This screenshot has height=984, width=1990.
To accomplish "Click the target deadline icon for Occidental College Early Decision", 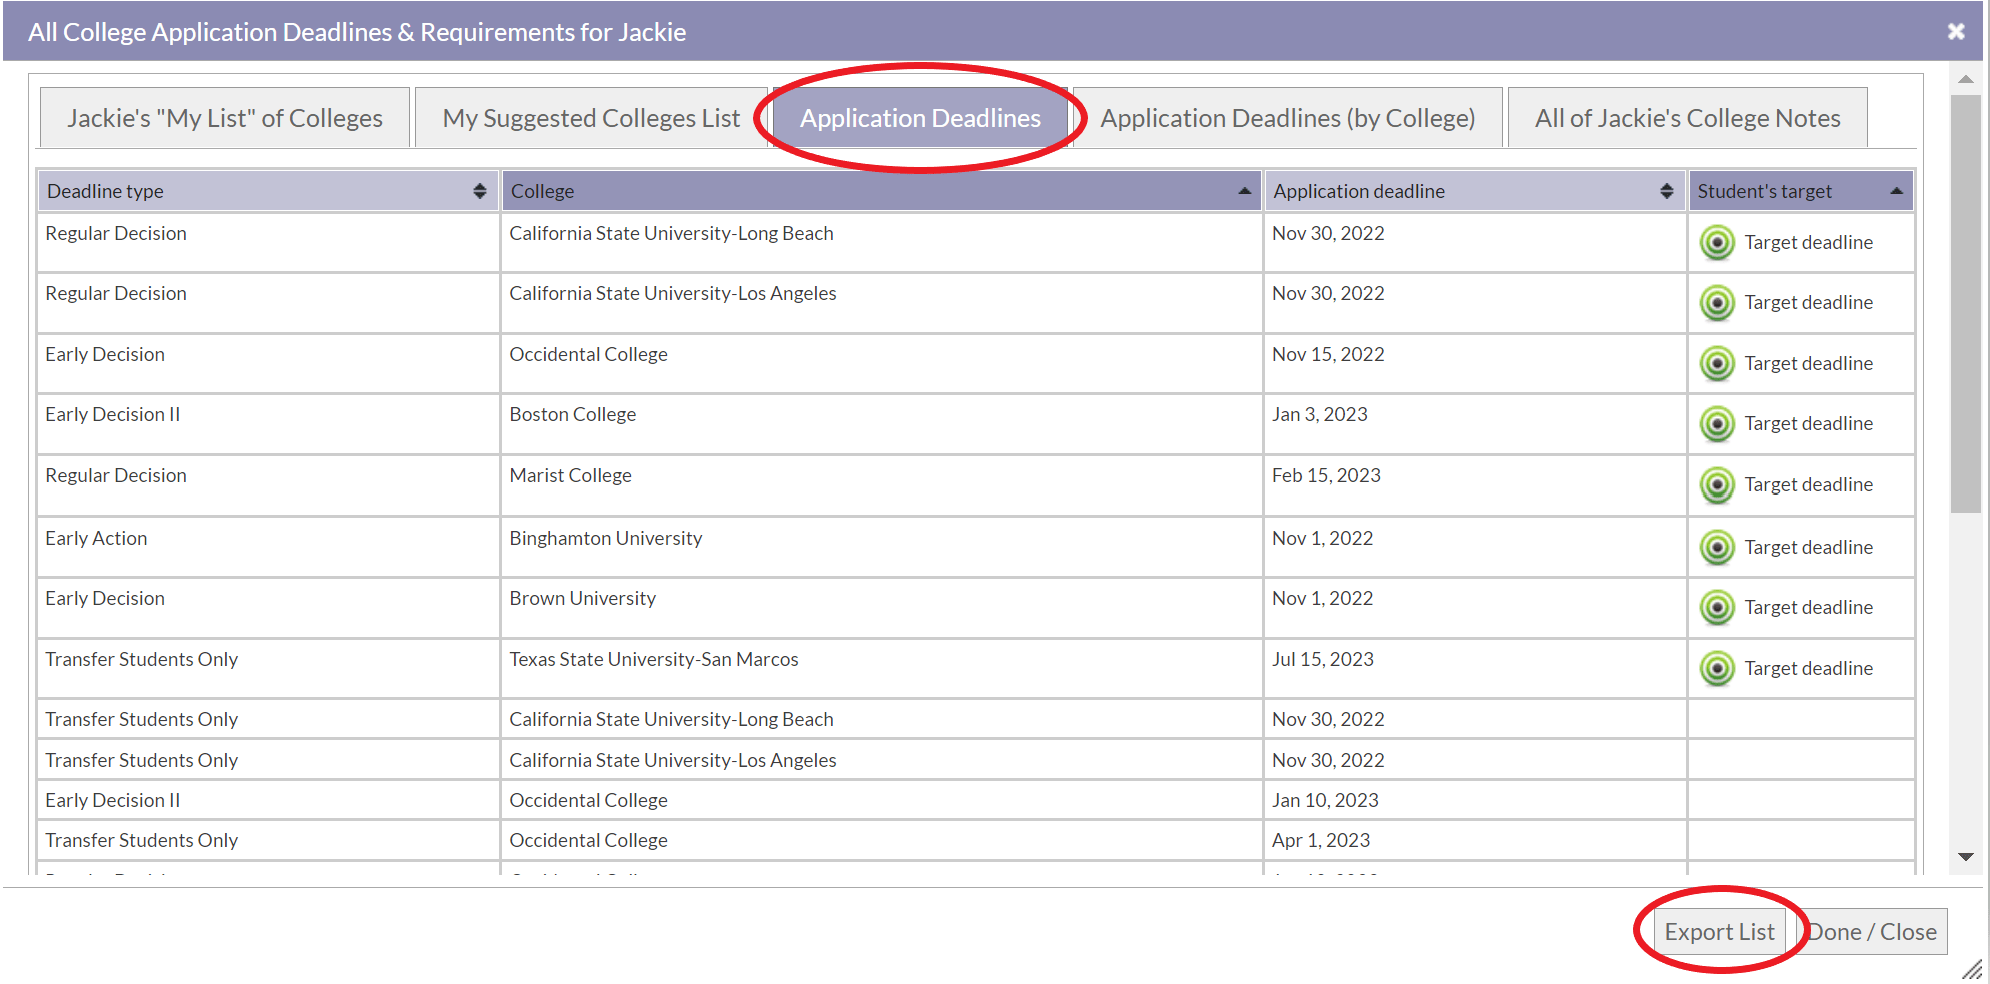I will pyautogui.click(x=1716, y=363).
